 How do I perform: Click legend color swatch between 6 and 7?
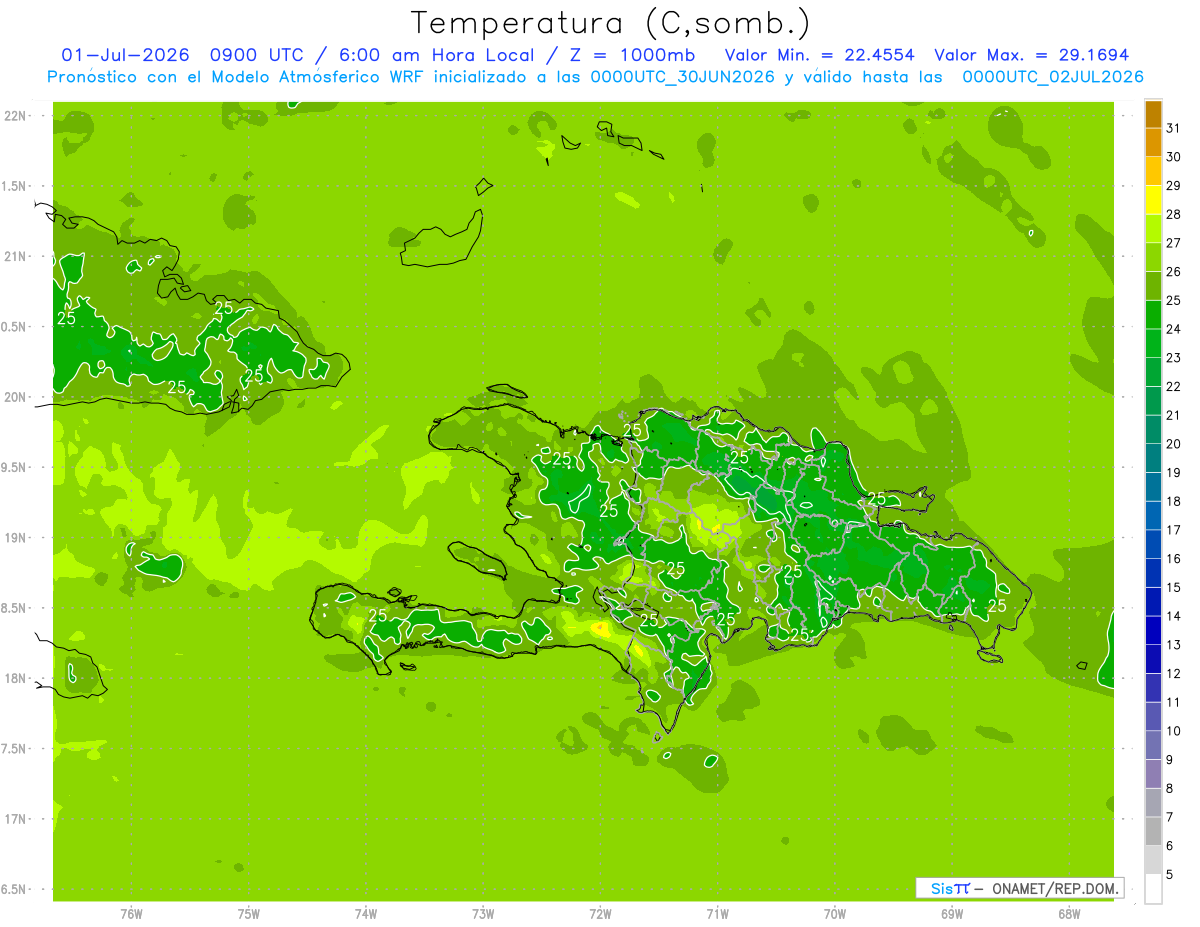click(x=1153, y=831)
